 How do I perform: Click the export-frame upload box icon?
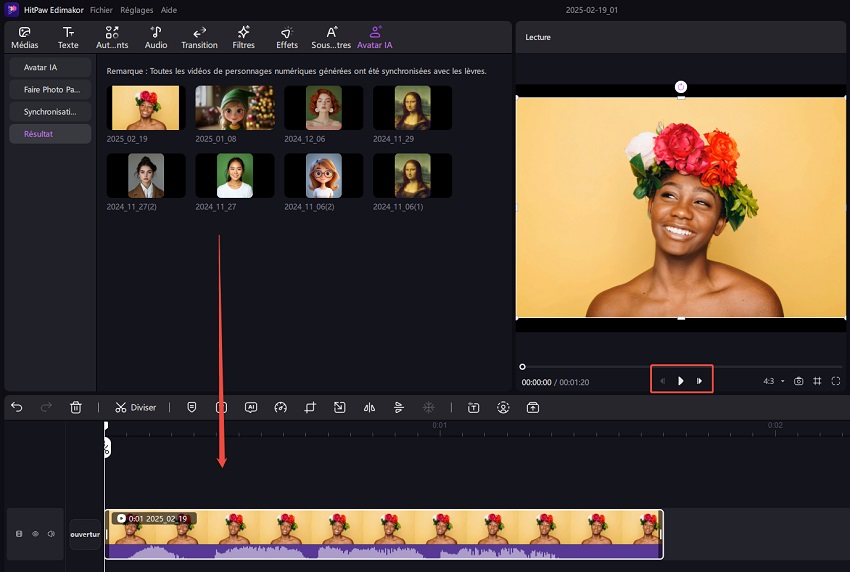pos(533,407)
